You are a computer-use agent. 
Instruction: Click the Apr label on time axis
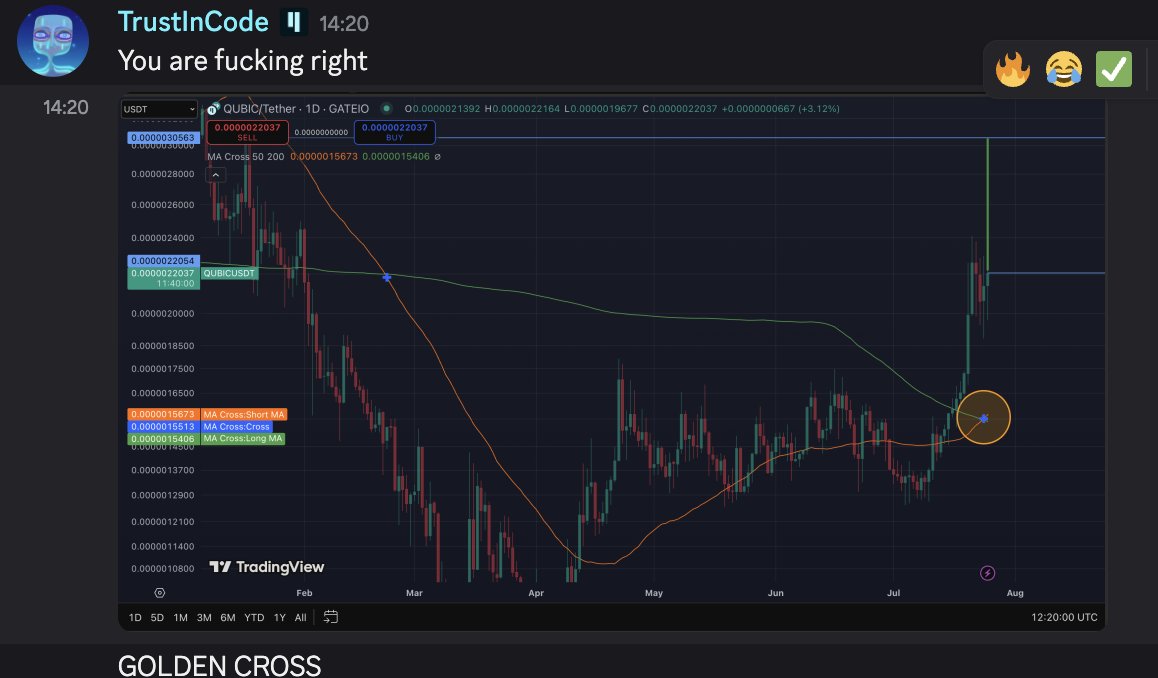coord(536,593)
